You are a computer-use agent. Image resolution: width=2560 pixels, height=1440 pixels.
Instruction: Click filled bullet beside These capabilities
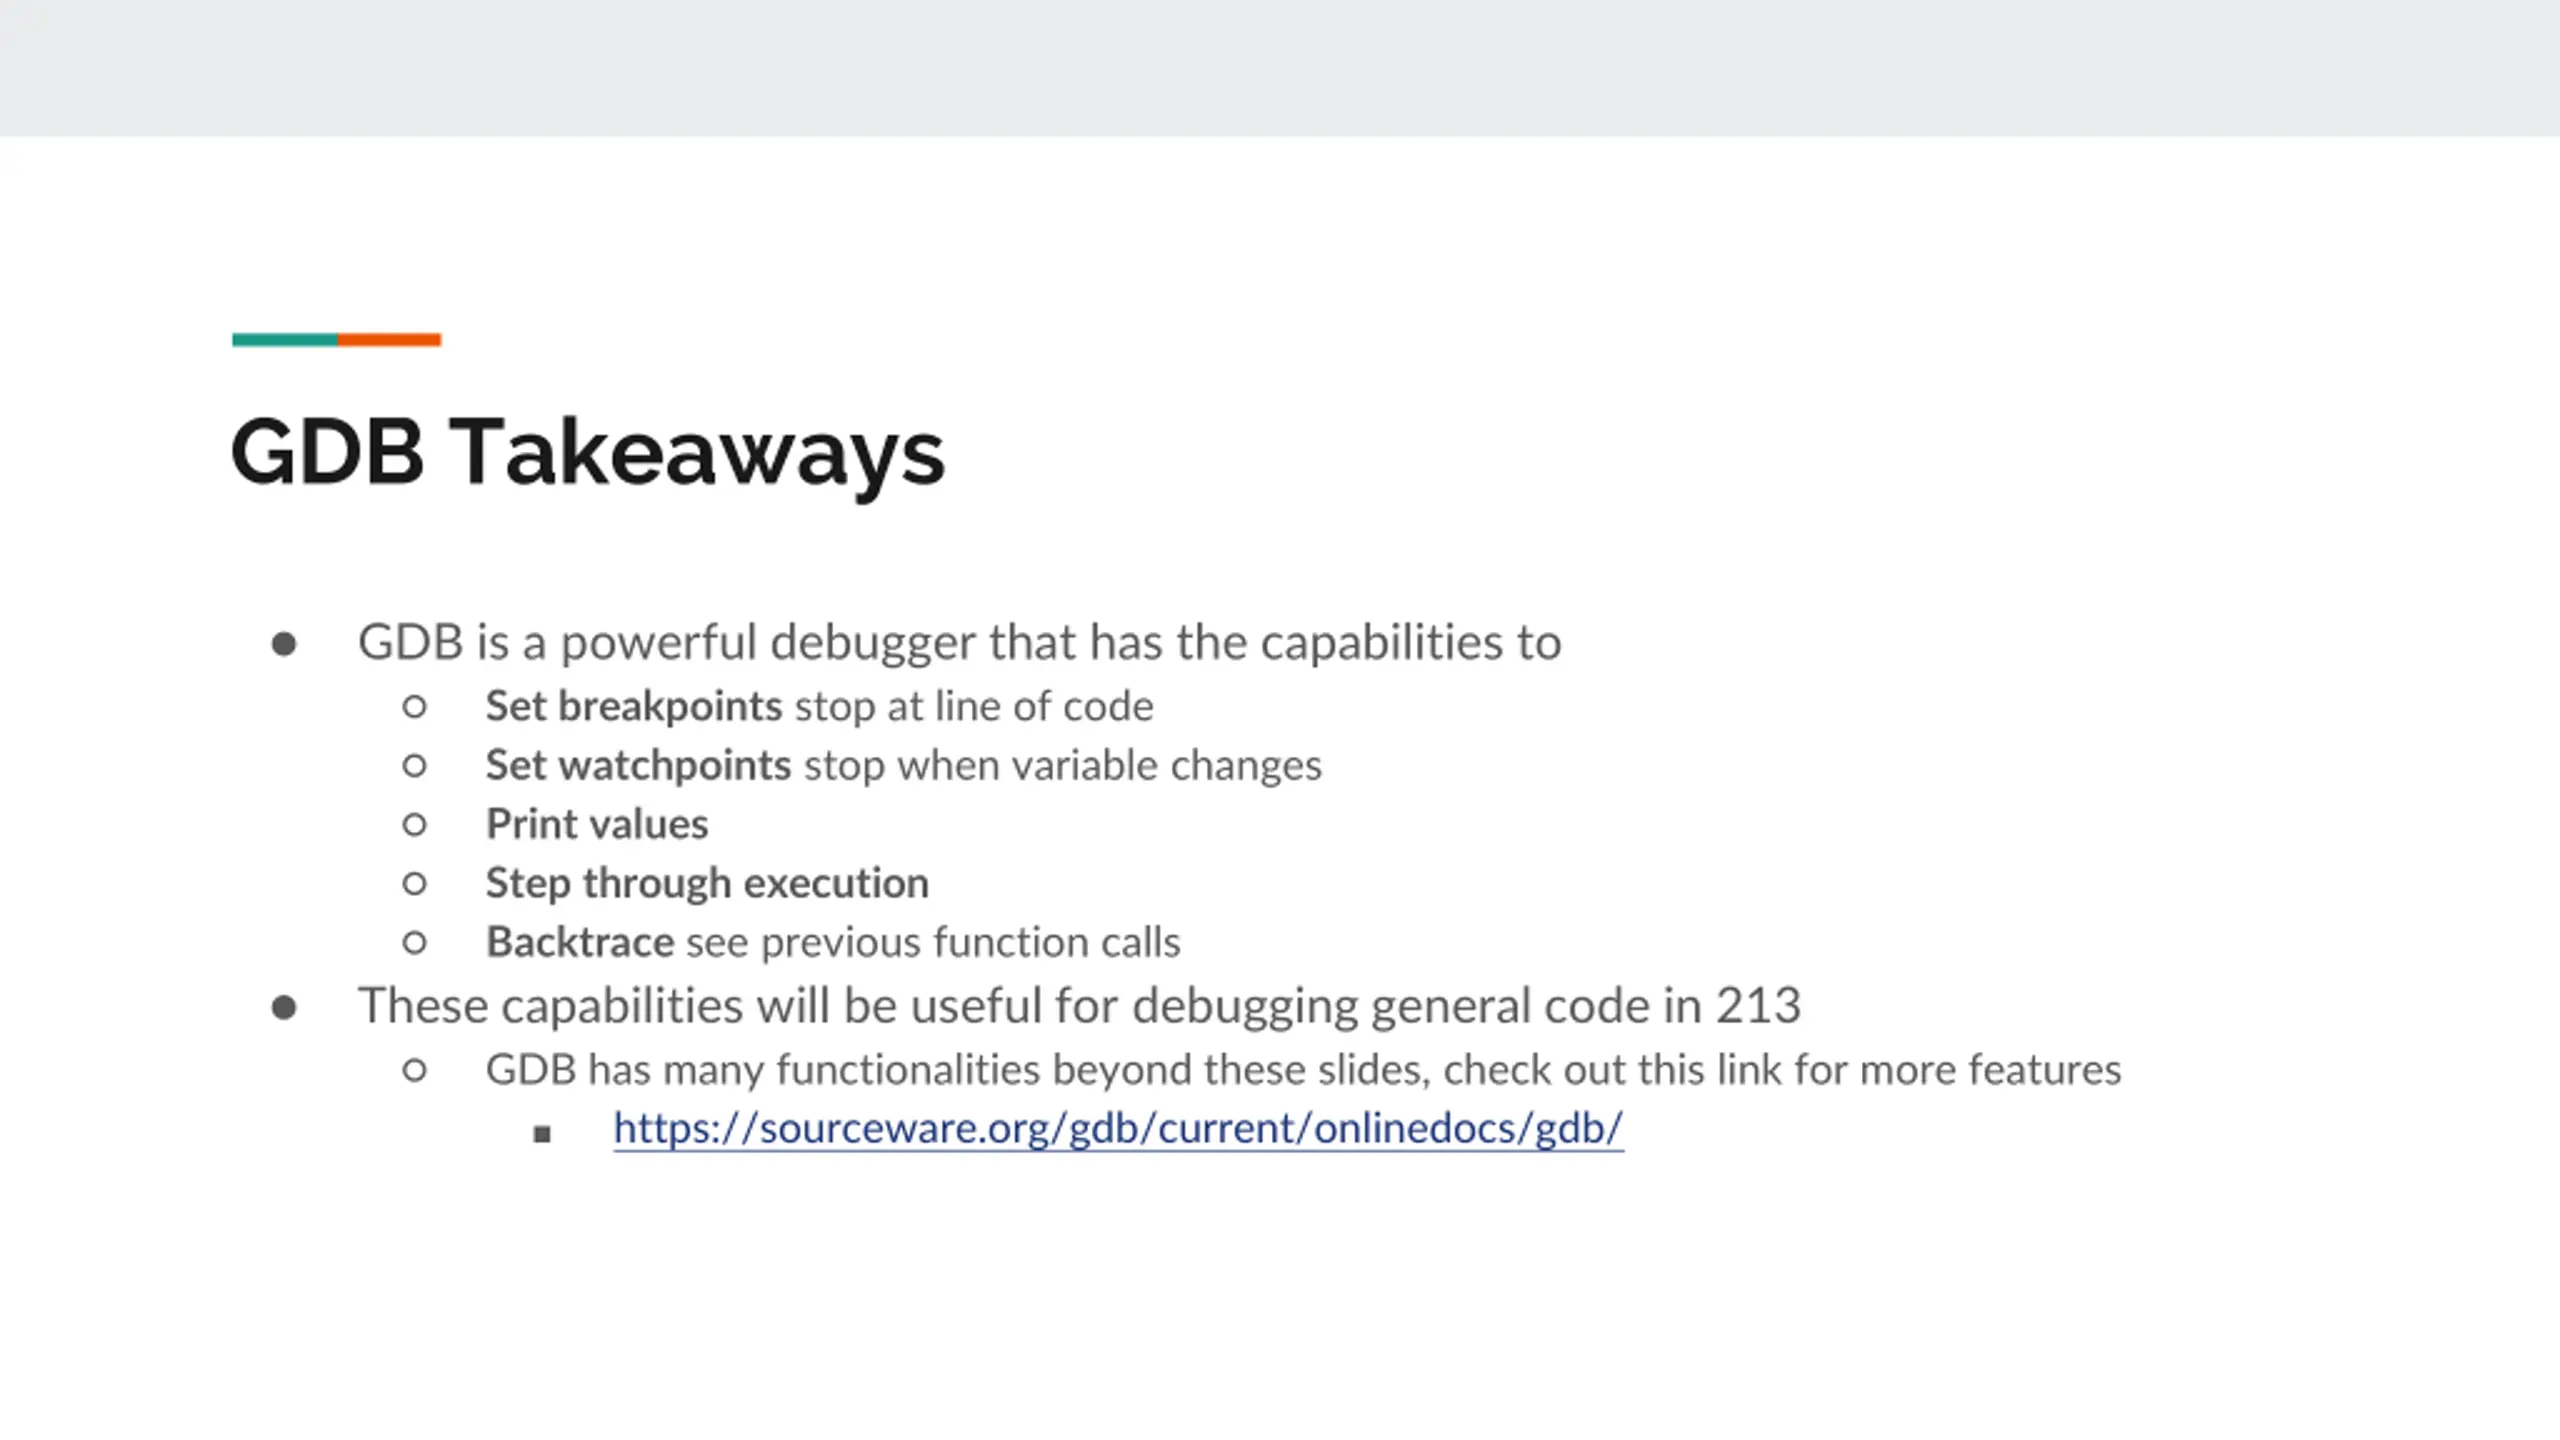pyautogui.click(x=284, y=1007)
